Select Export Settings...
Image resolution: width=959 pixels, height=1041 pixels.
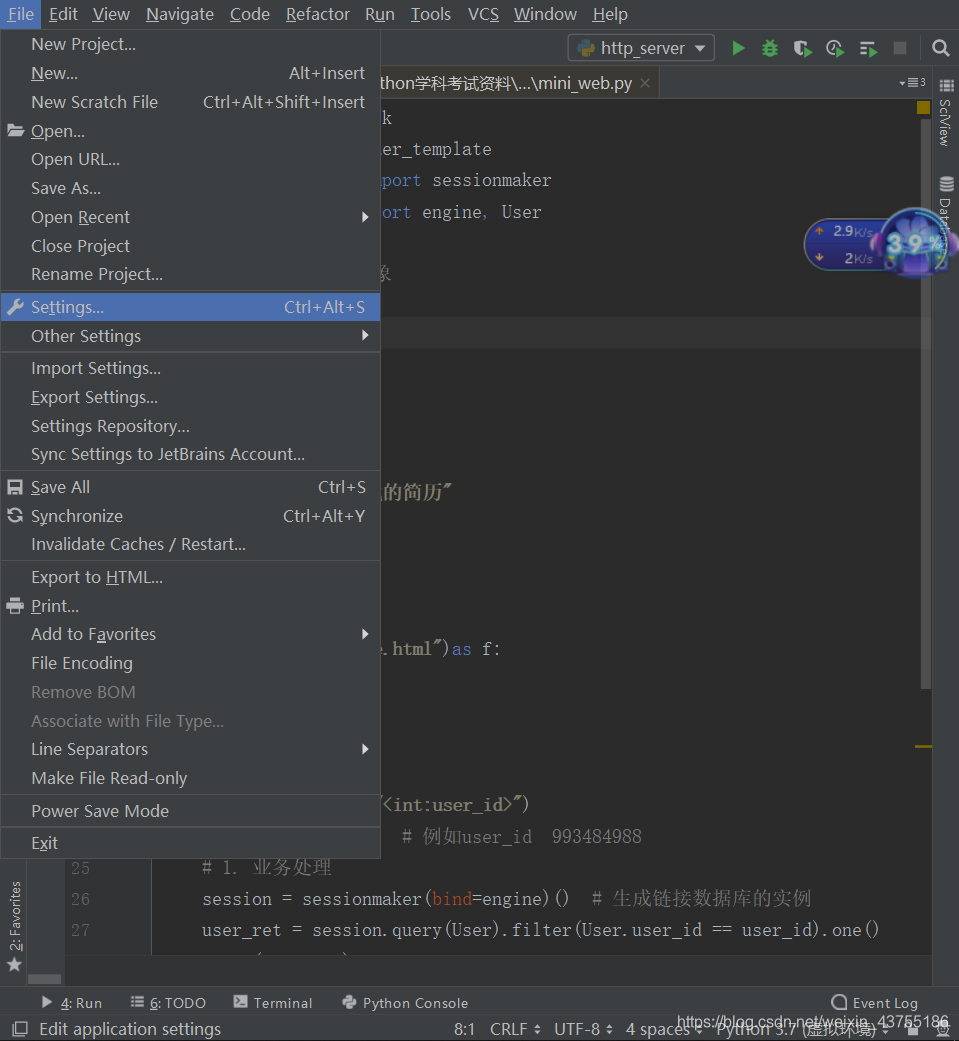pyautogui.click(x=191, y=397)
